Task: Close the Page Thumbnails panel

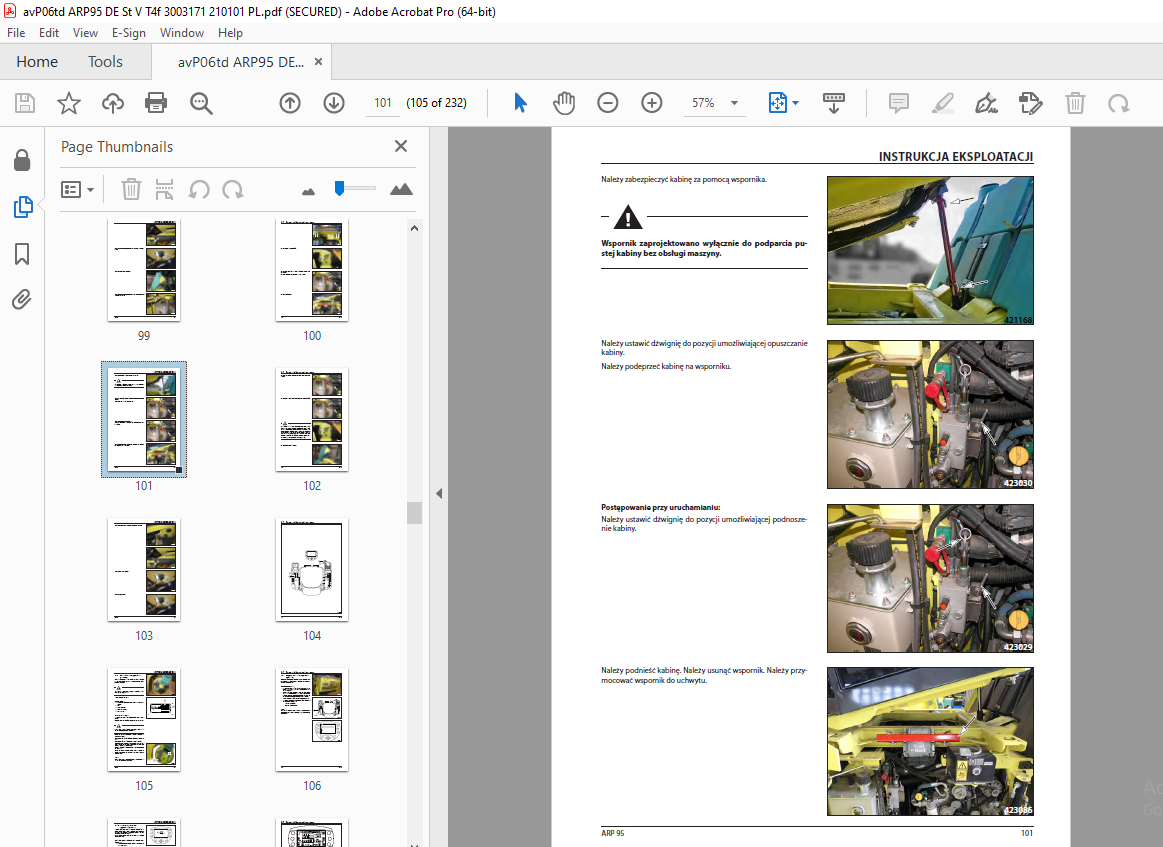Action: (x=401, y=146)
